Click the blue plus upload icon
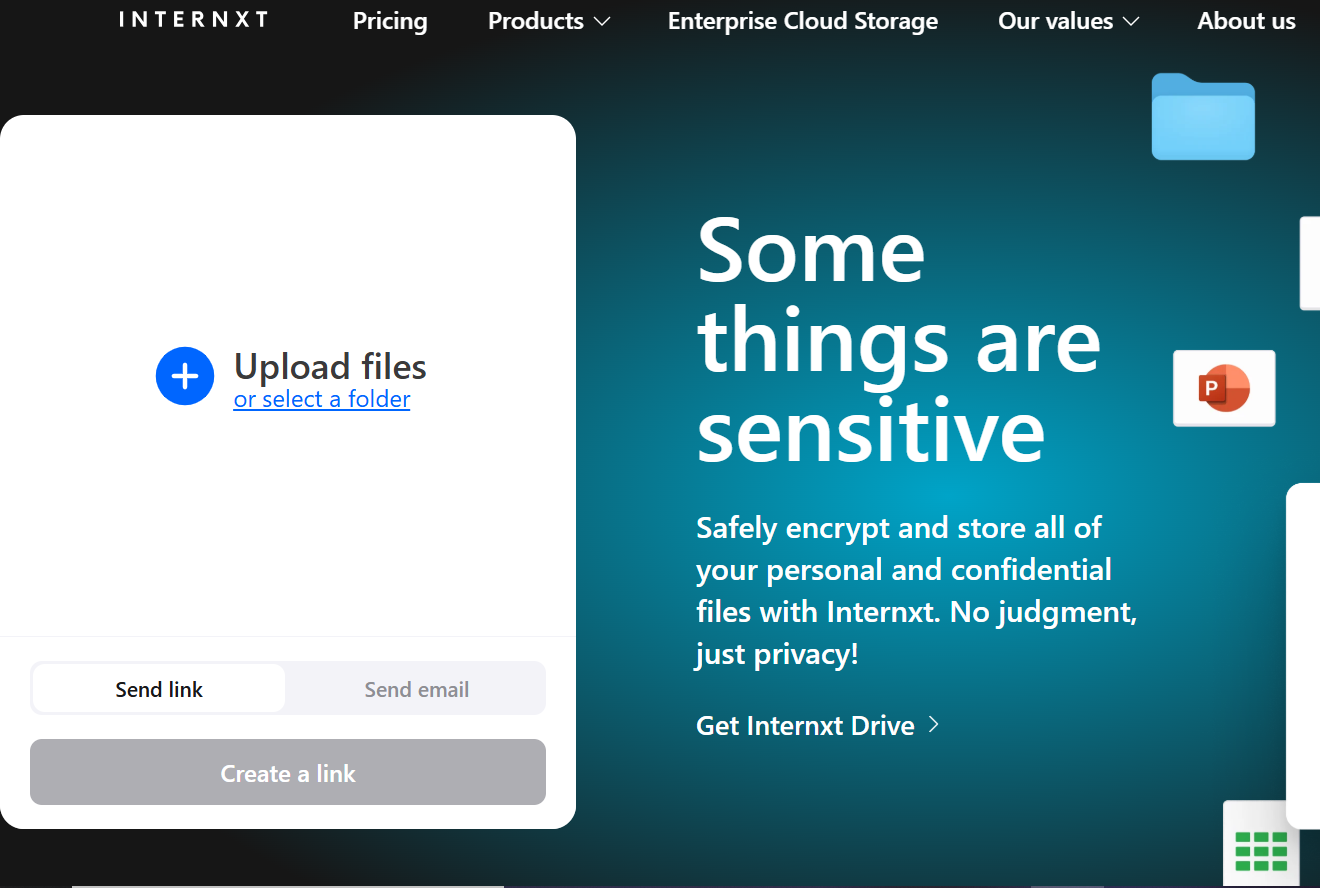1320x888 pixels. (x=185, y=376)
